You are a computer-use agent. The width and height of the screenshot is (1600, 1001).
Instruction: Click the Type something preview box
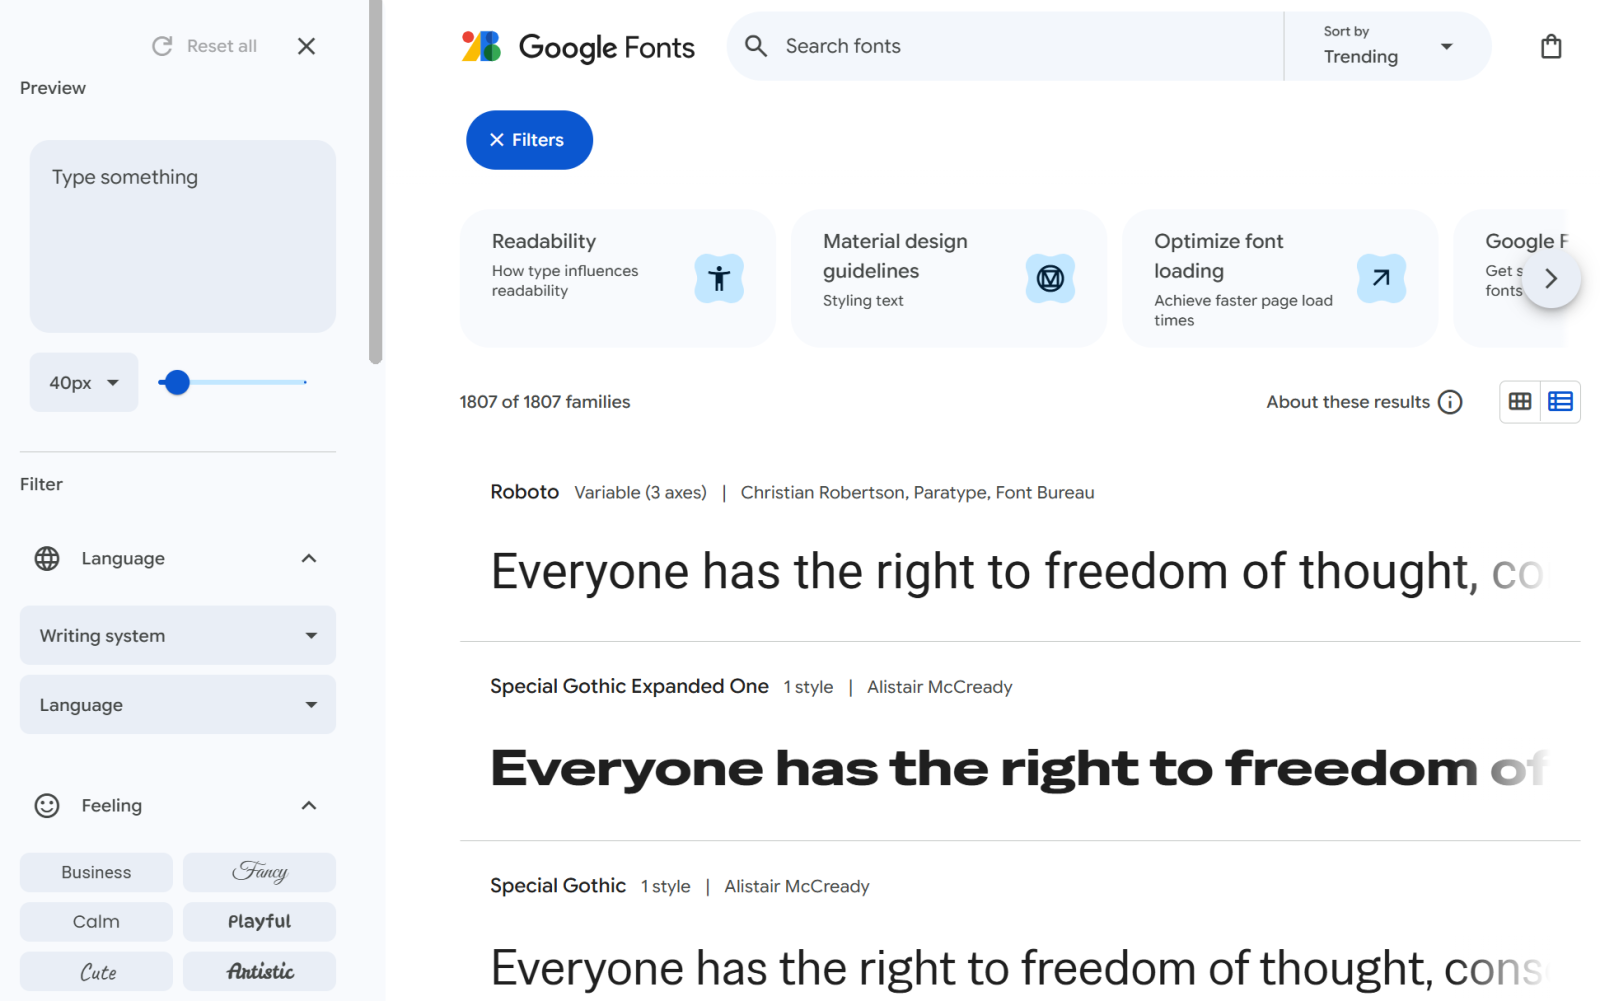[x=183, y=236]
